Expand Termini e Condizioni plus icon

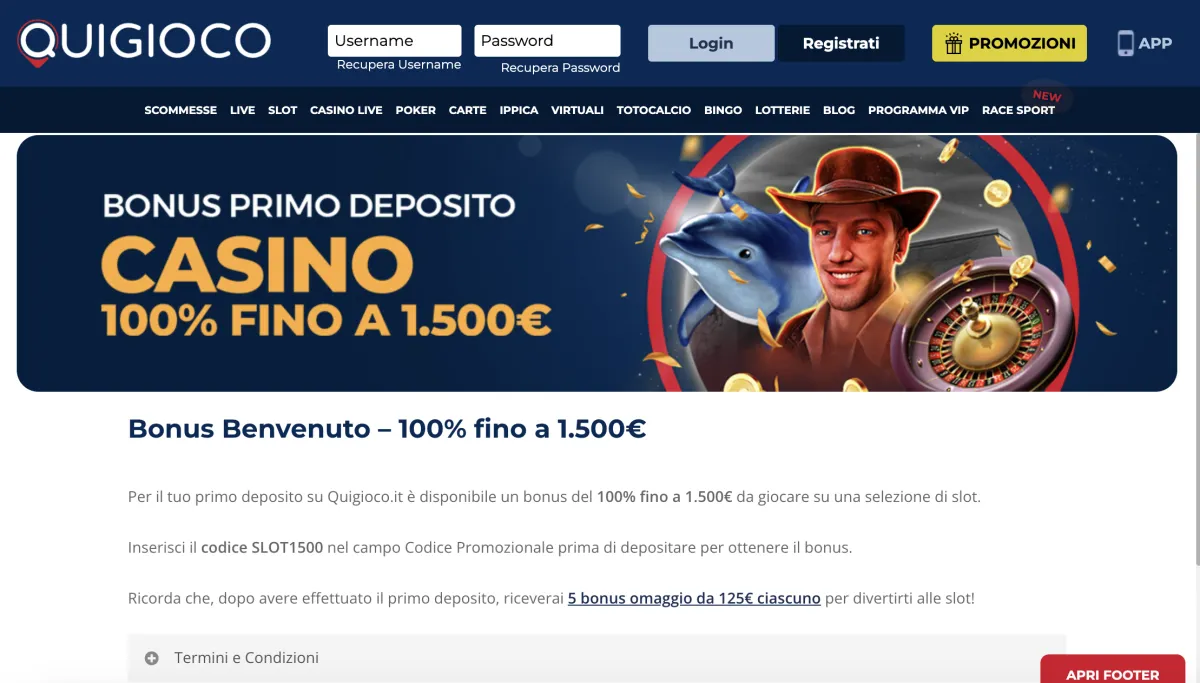(152, 658)
